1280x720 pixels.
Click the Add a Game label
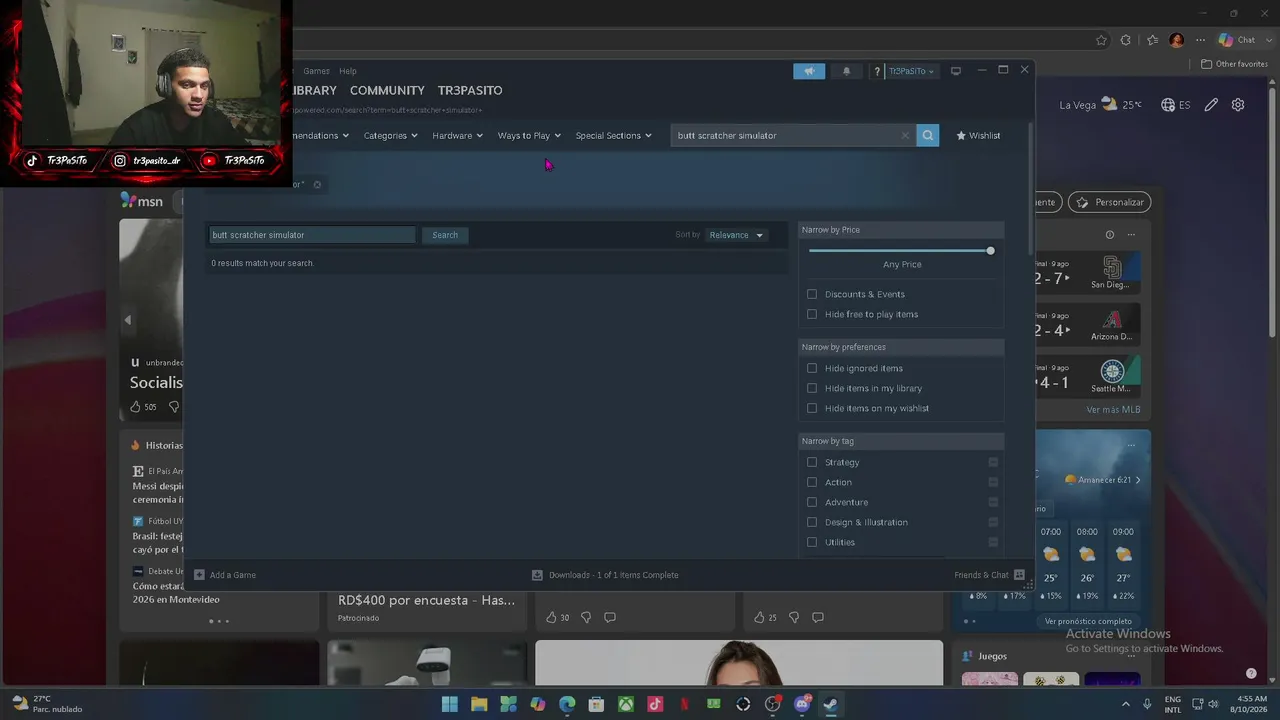pyautogui.click(x=233, y=575)
